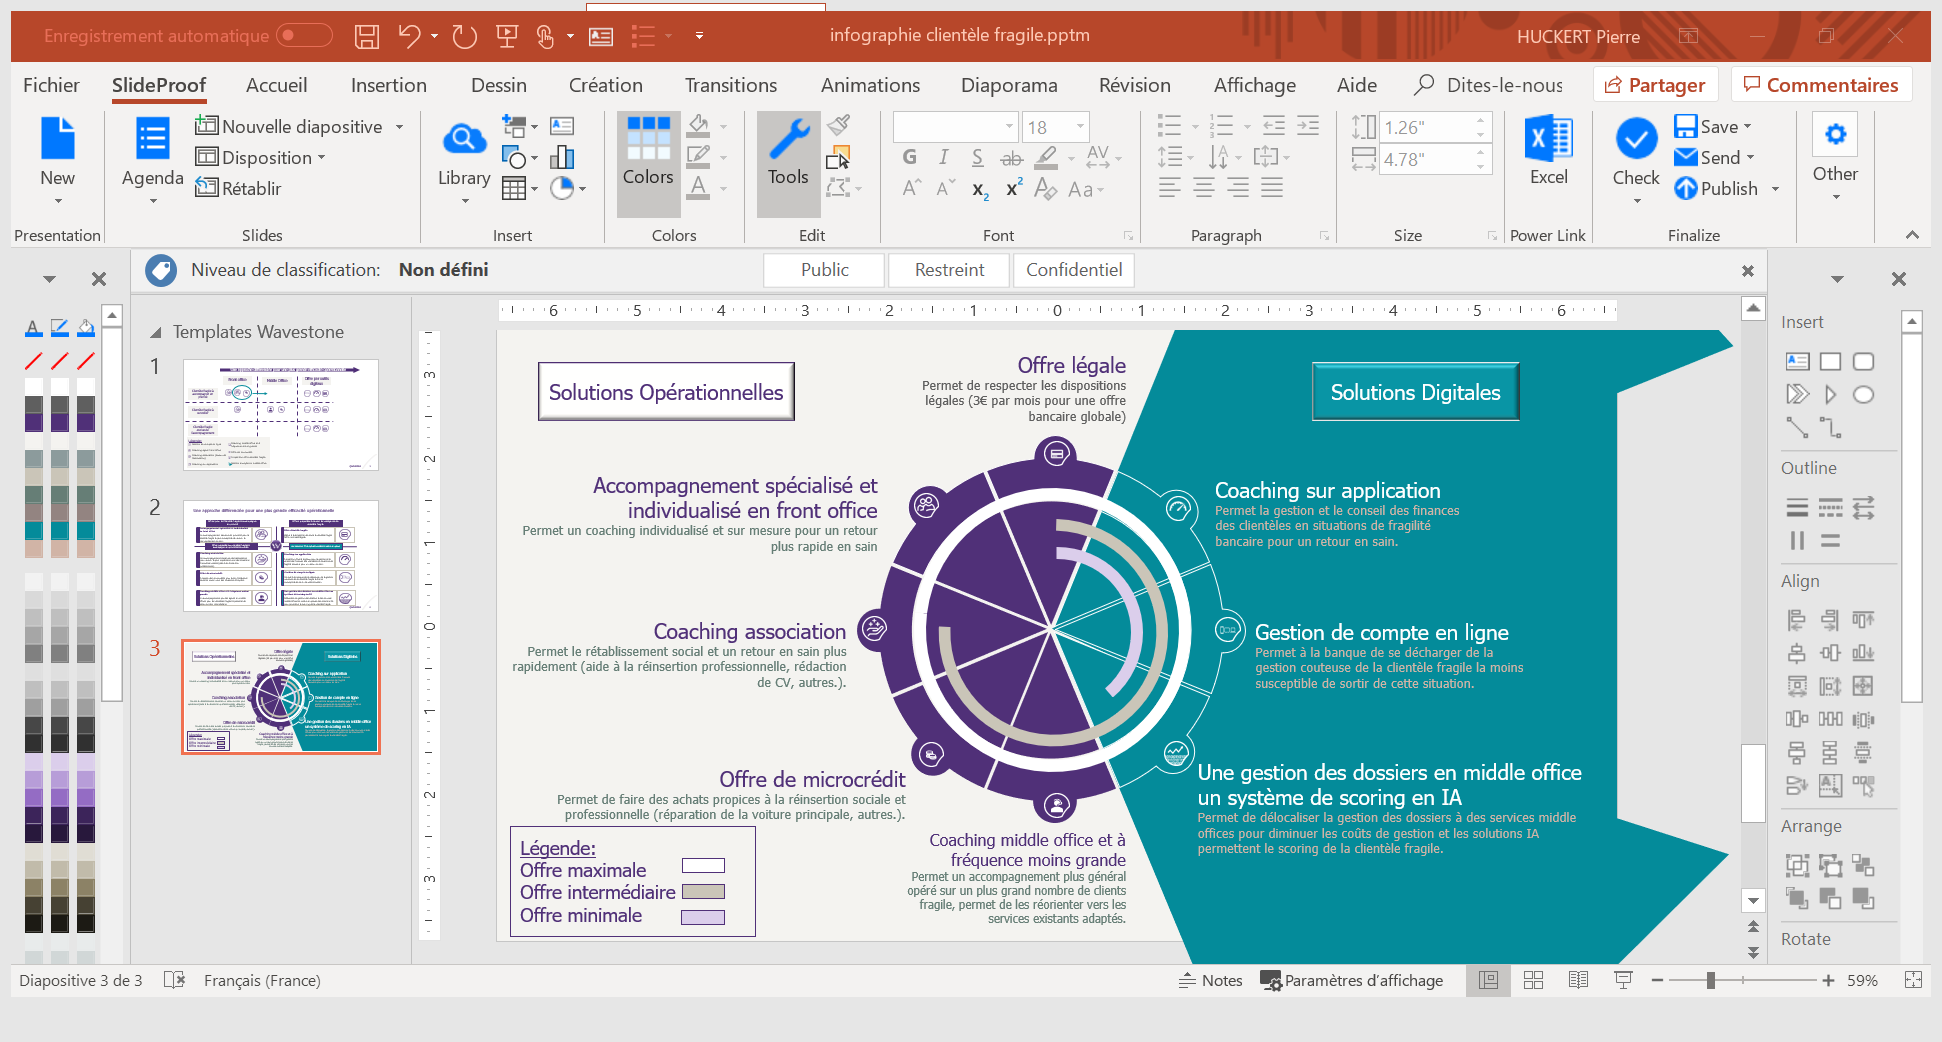This screenshot has width=1942, height=1042.
Task: Set classification to Confidentiel
Action: click(1074, 270)
